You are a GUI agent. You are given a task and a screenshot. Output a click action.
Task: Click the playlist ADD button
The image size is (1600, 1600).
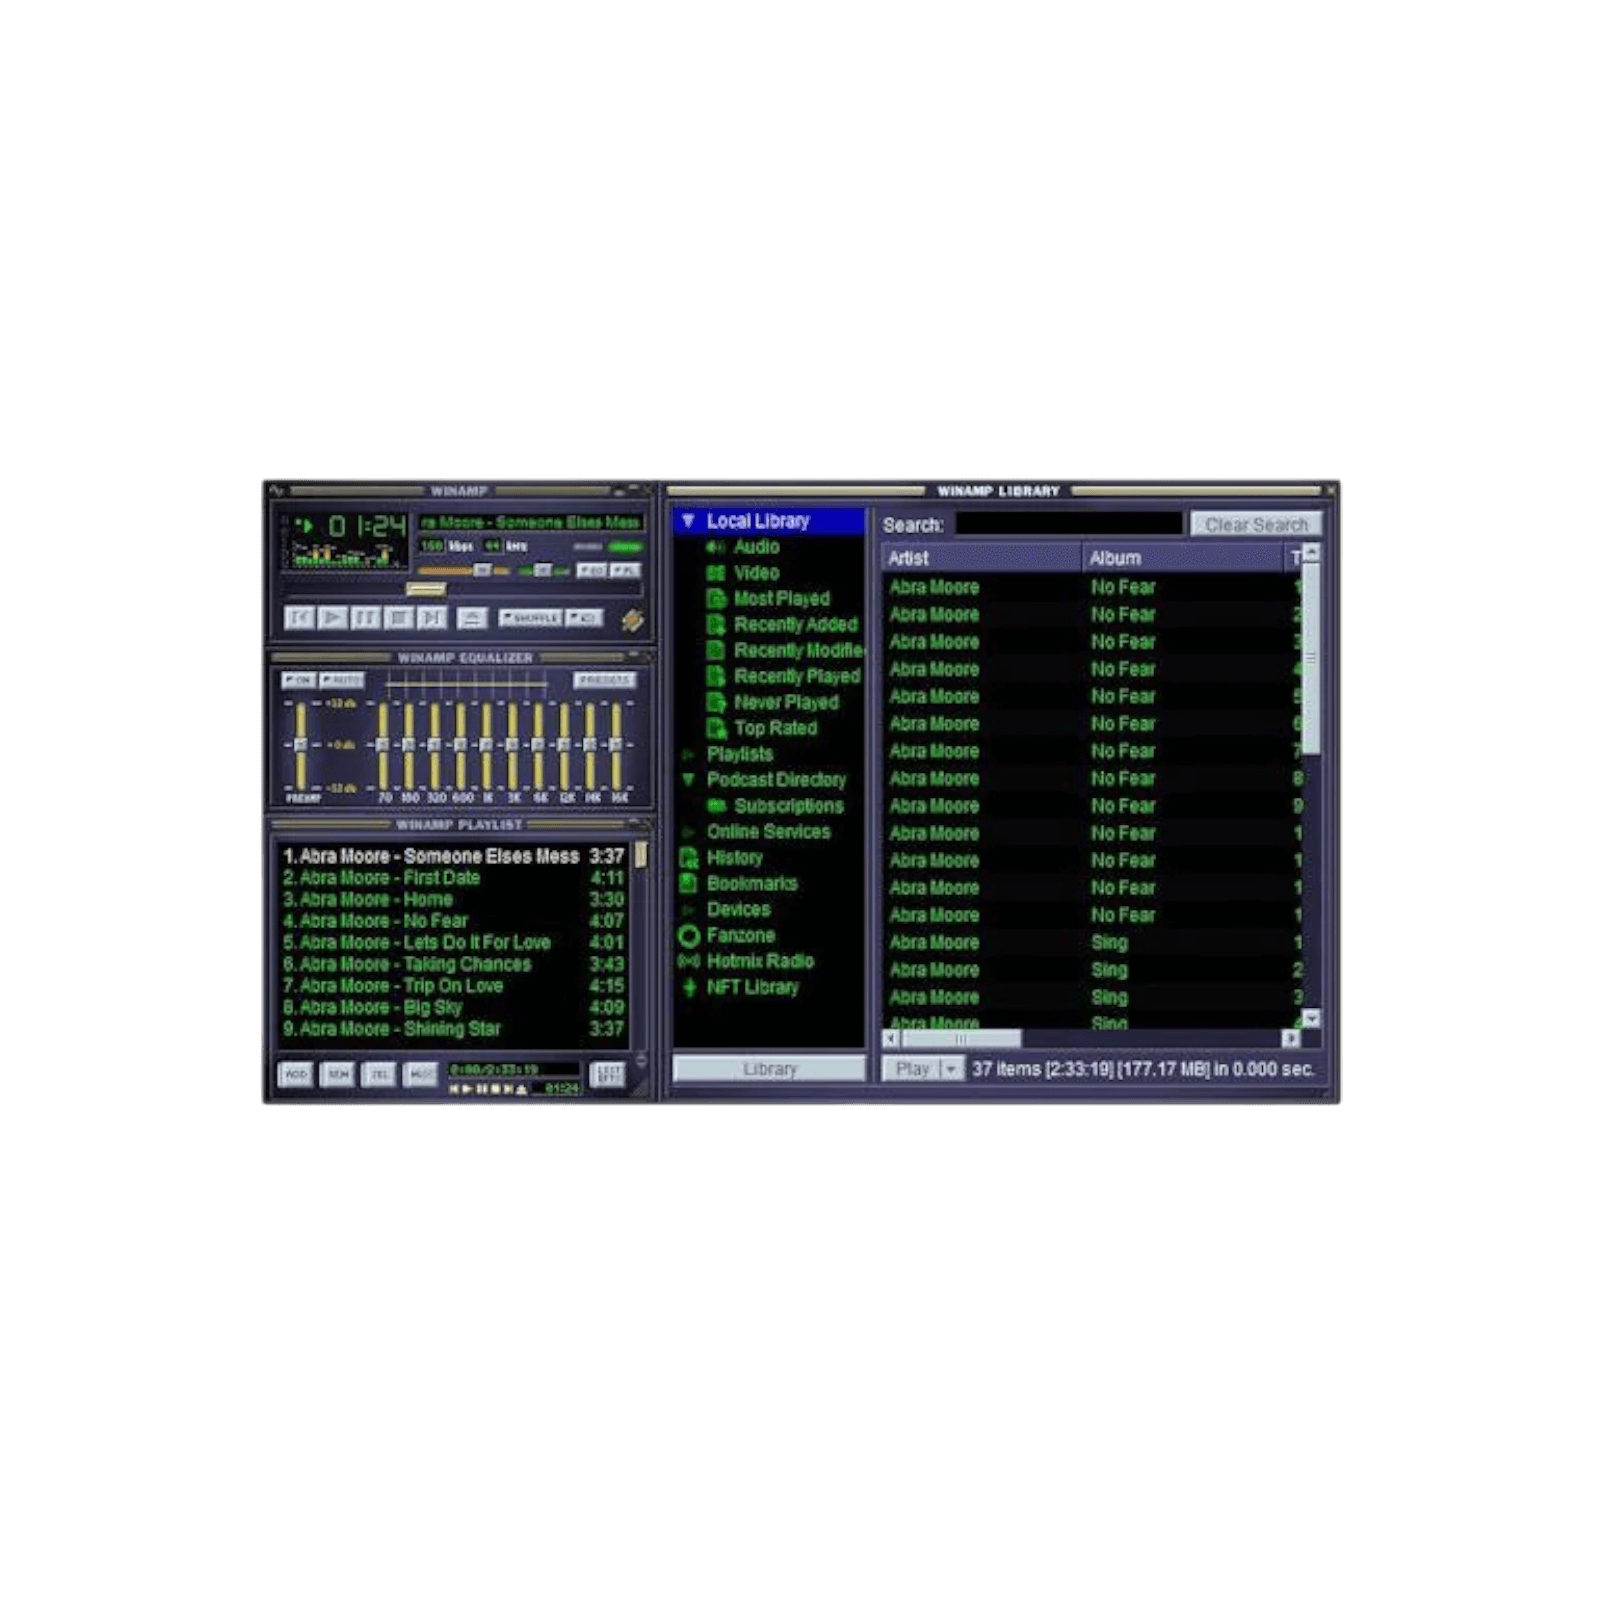coord(296,1074)
